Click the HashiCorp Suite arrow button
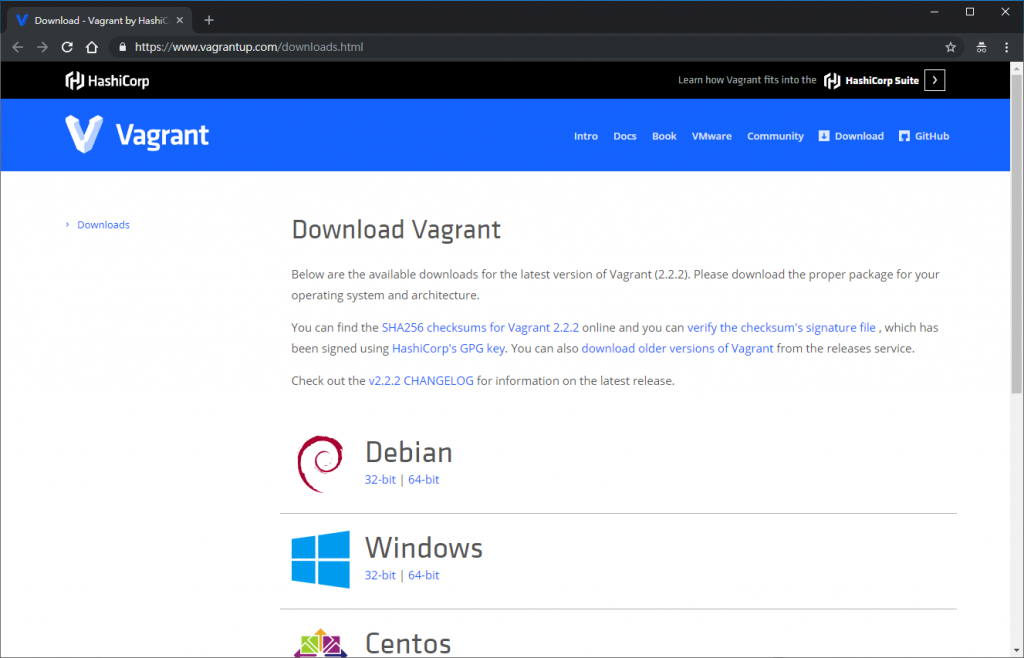The image size is (1024, 658). (935, 80)
